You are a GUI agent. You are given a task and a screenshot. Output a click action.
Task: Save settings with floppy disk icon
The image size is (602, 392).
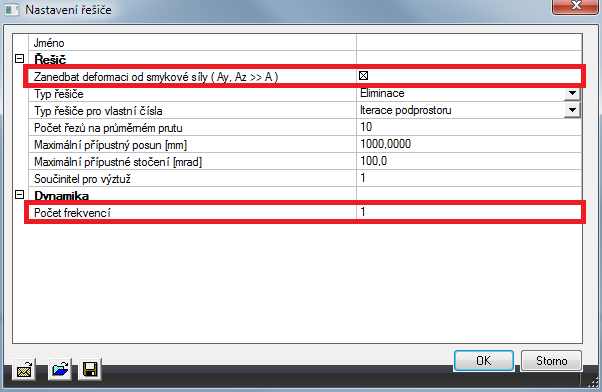pyautogui.click(x=90, y=370)
